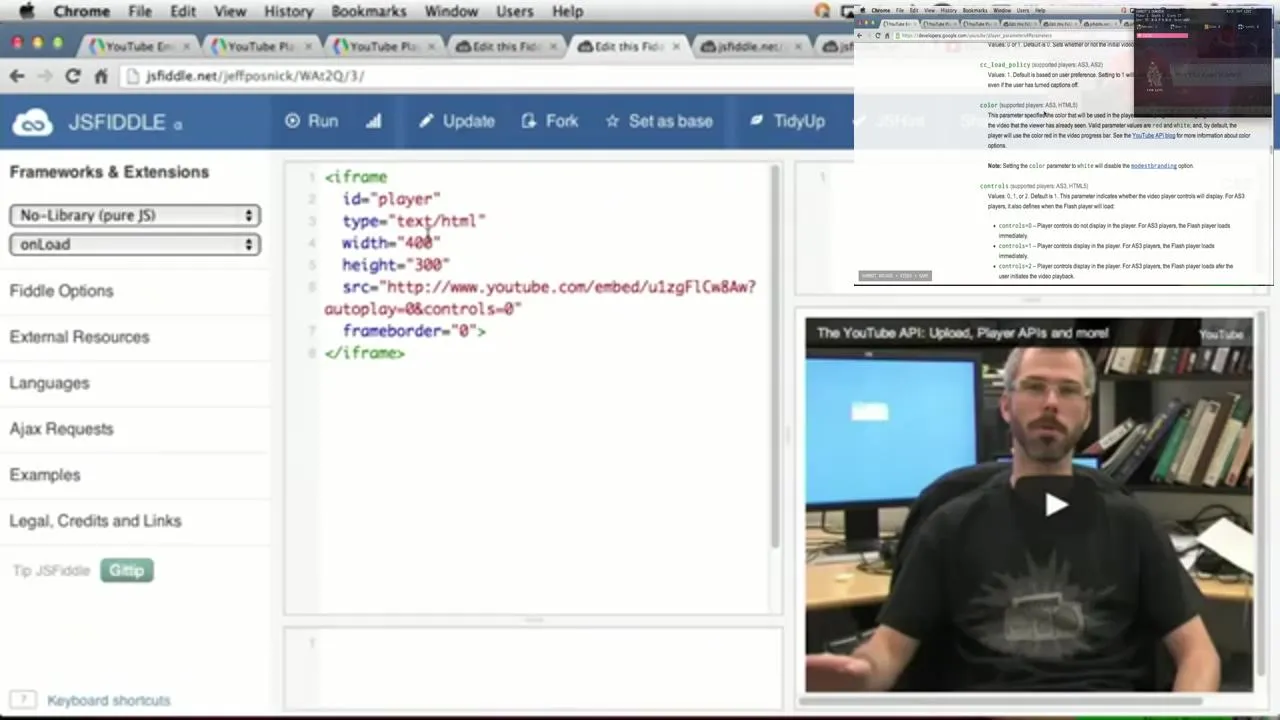Image resolution: width=1280 pixels, height=720 pixels.
Task: Open the View menu
Action: click(230, 11)
